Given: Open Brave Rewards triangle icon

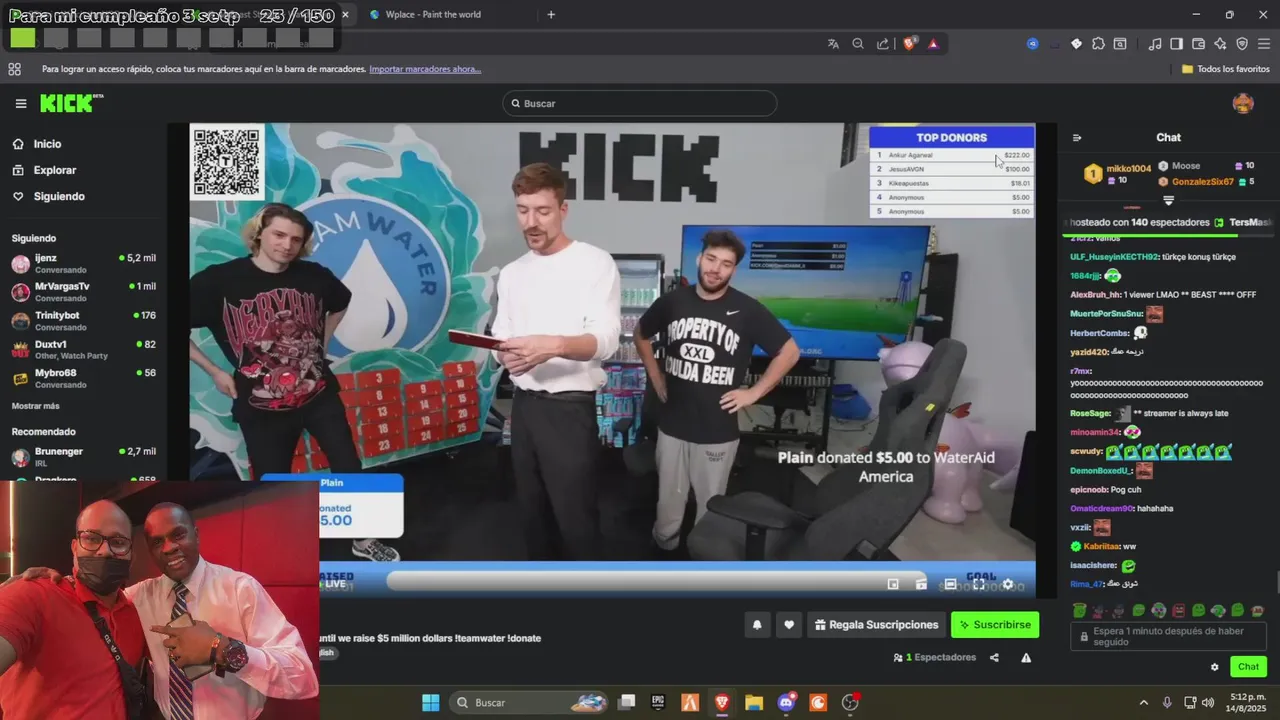Looking at the screenshot, I should [933, 44].
